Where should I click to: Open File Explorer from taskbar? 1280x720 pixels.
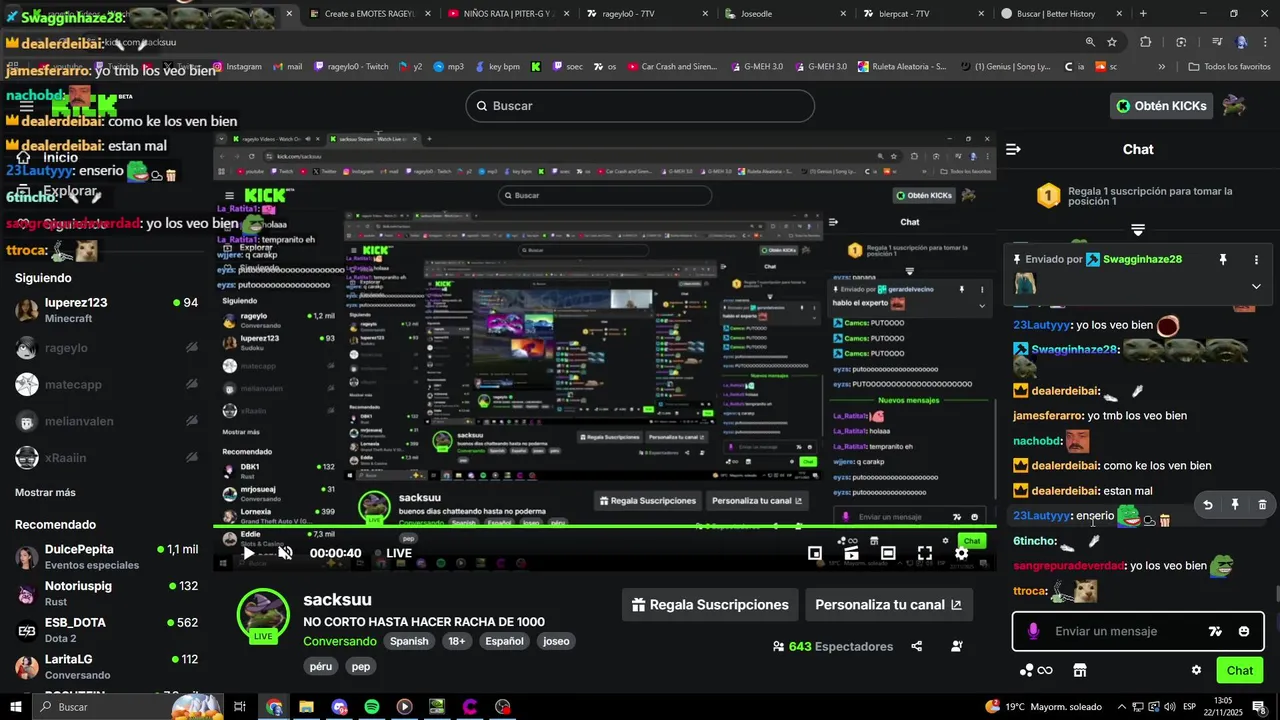[x=306, y=707]
